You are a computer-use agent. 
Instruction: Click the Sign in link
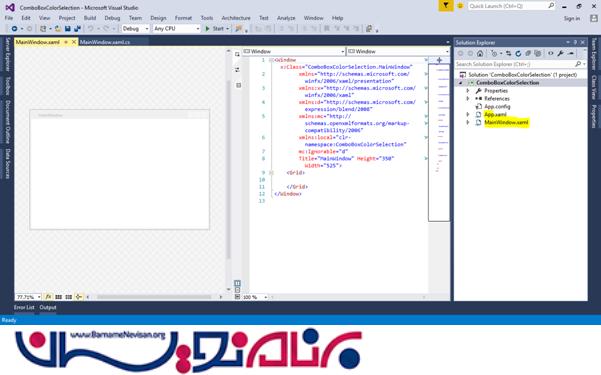pos(571,18)
